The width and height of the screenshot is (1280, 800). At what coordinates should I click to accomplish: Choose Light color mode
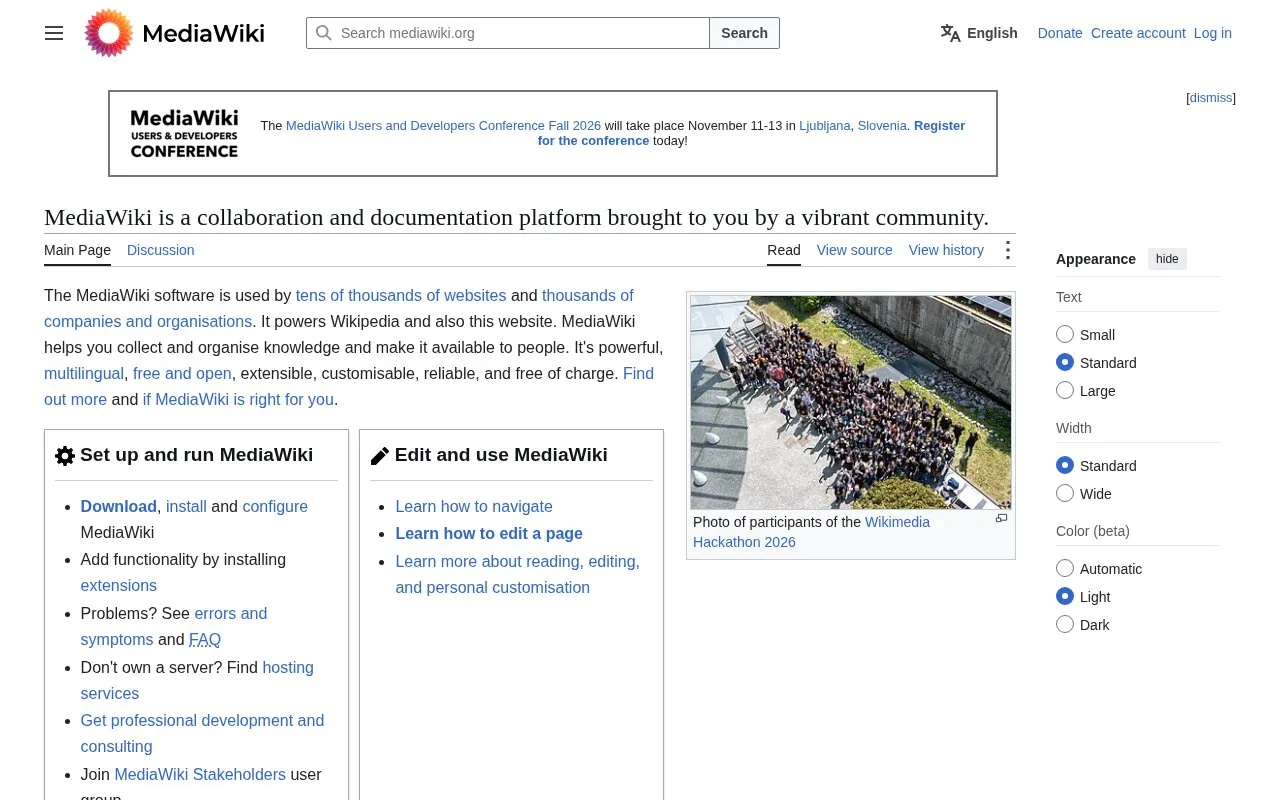(x=1065, y=596)
